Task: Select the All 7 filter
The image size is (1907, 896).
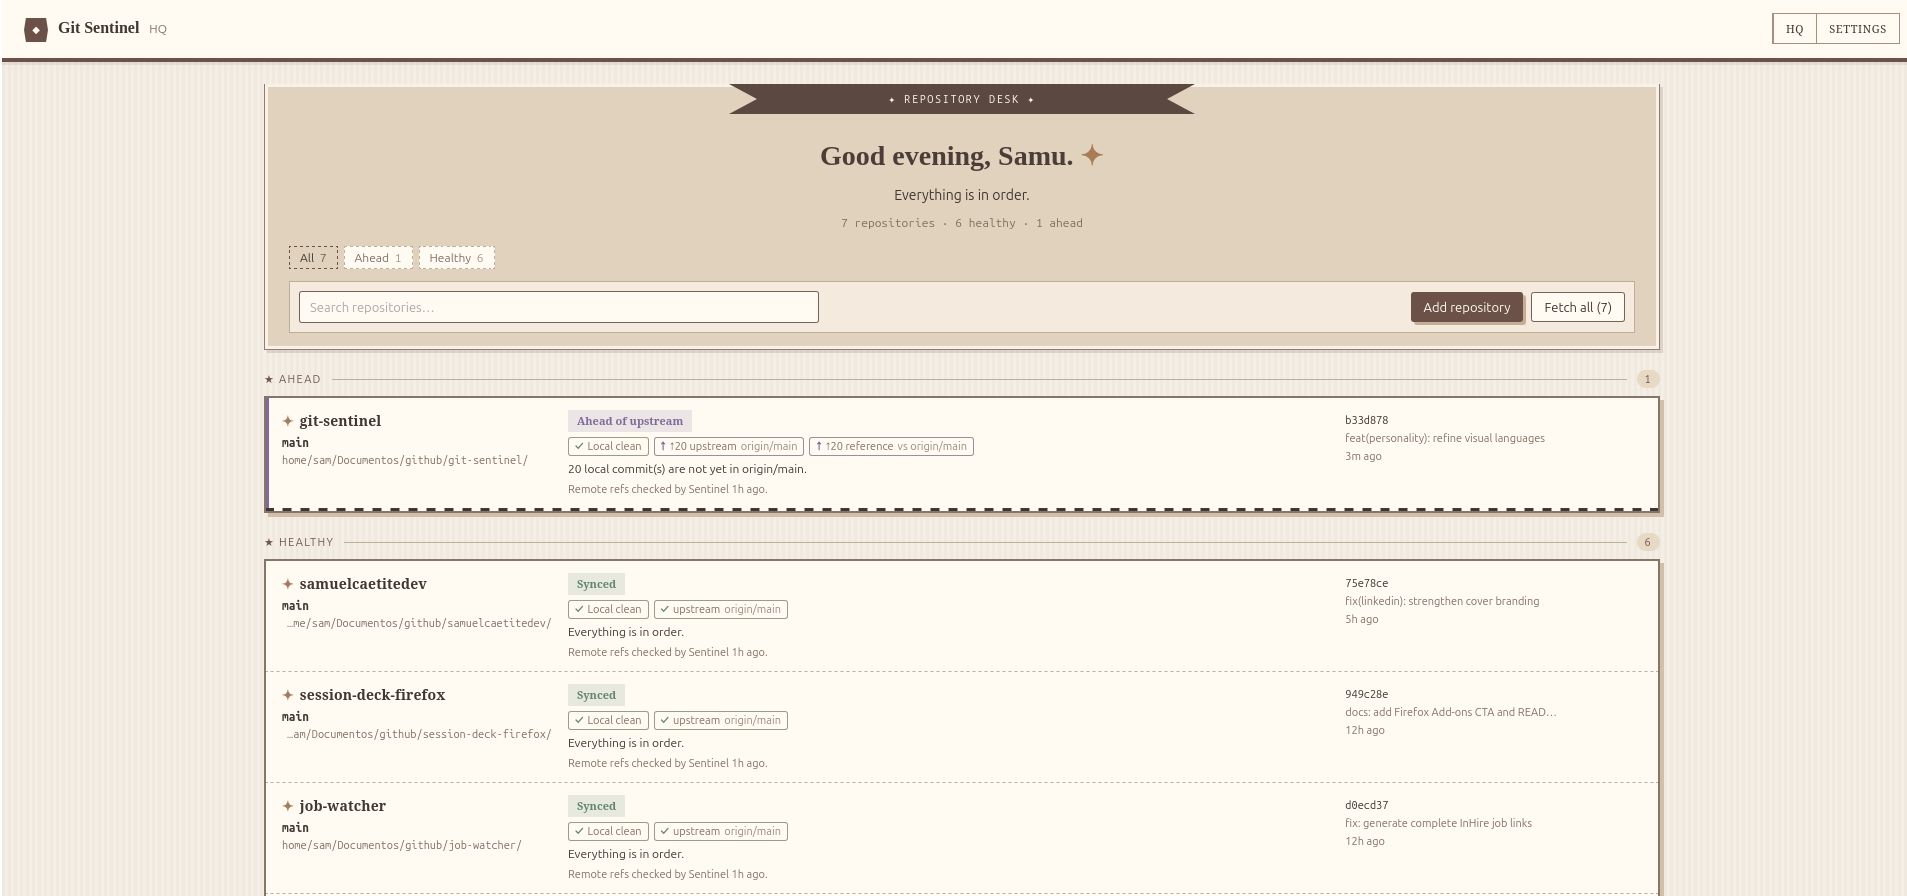Action: point(313,258)
